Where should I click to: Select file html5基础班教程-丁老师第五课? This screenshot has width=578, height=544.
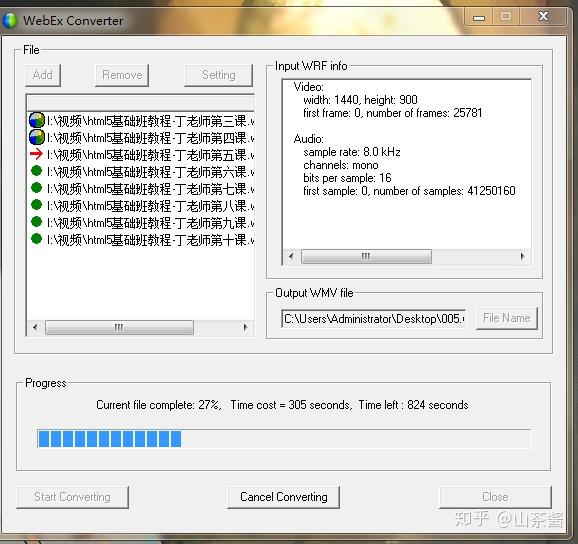150,155
